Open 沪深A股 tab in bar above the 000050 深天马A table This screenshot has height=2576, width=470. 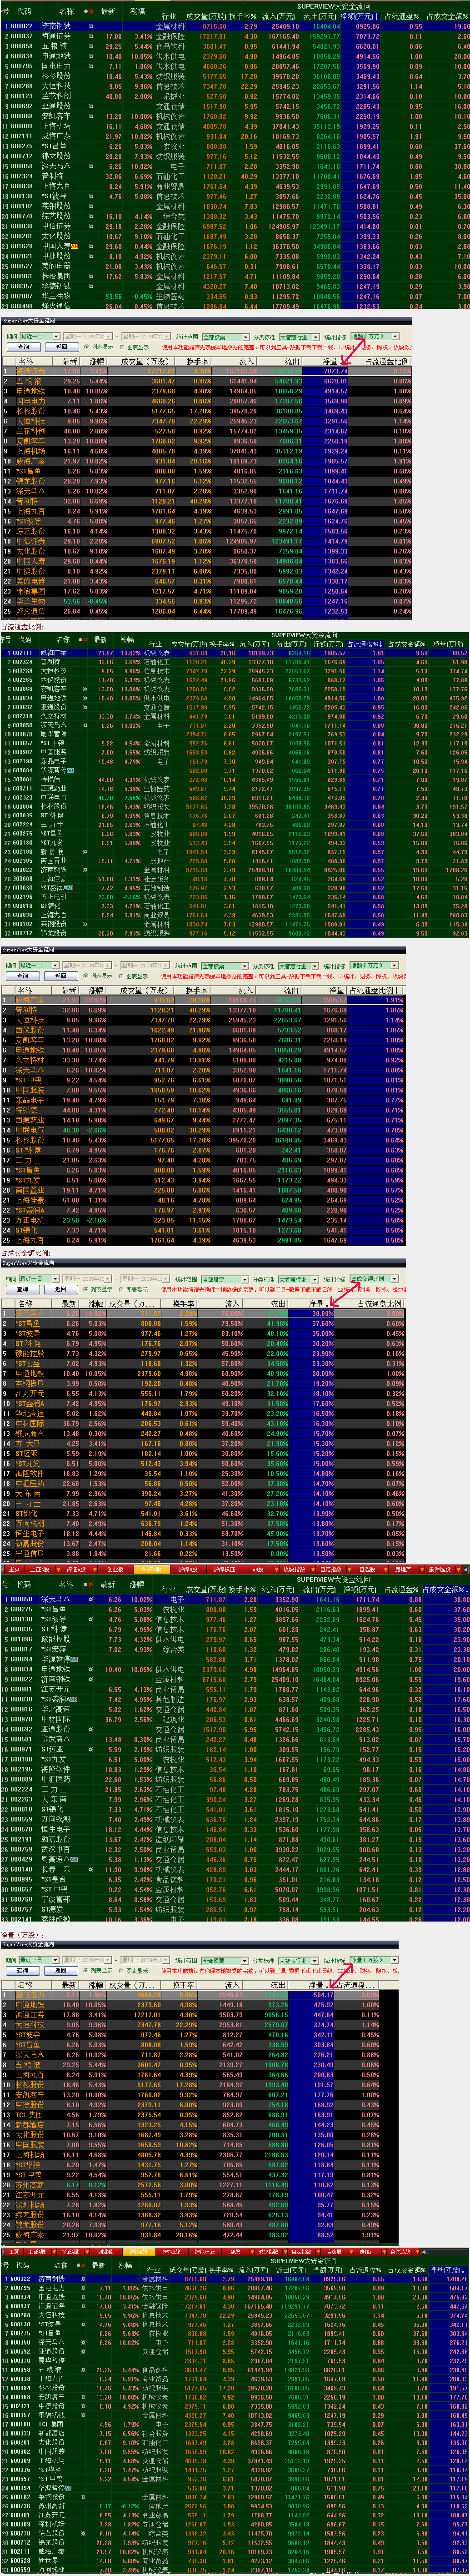tap(151, 1569)
